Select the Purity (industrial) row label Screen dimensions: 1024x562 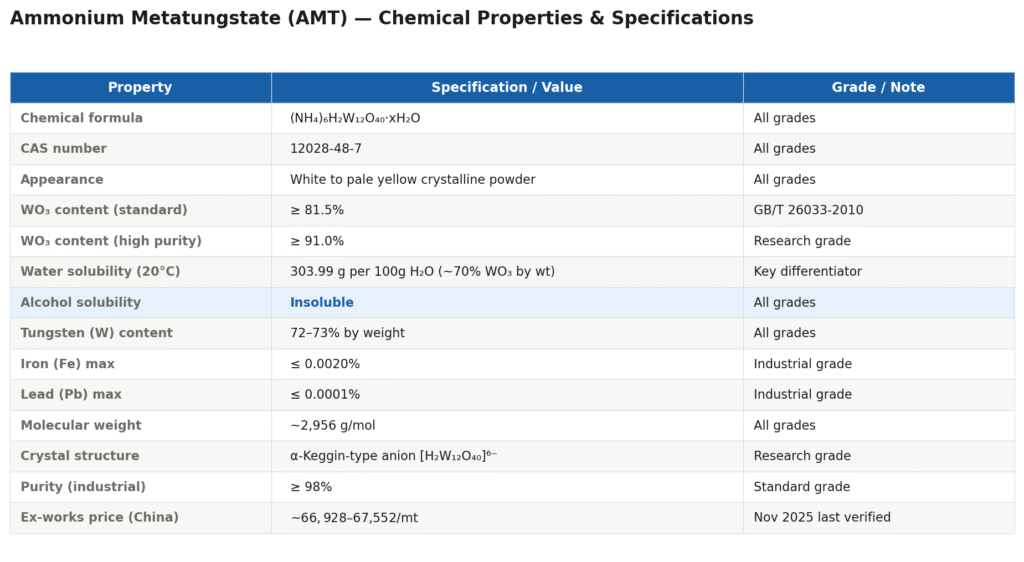[83, 487]
